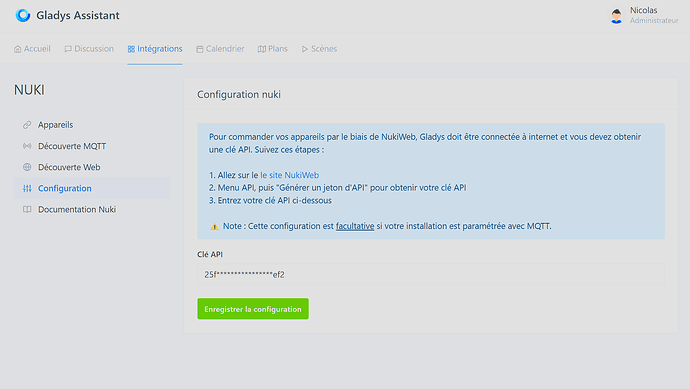Open Découverte MQTT in the sidebar

point(92,146)
